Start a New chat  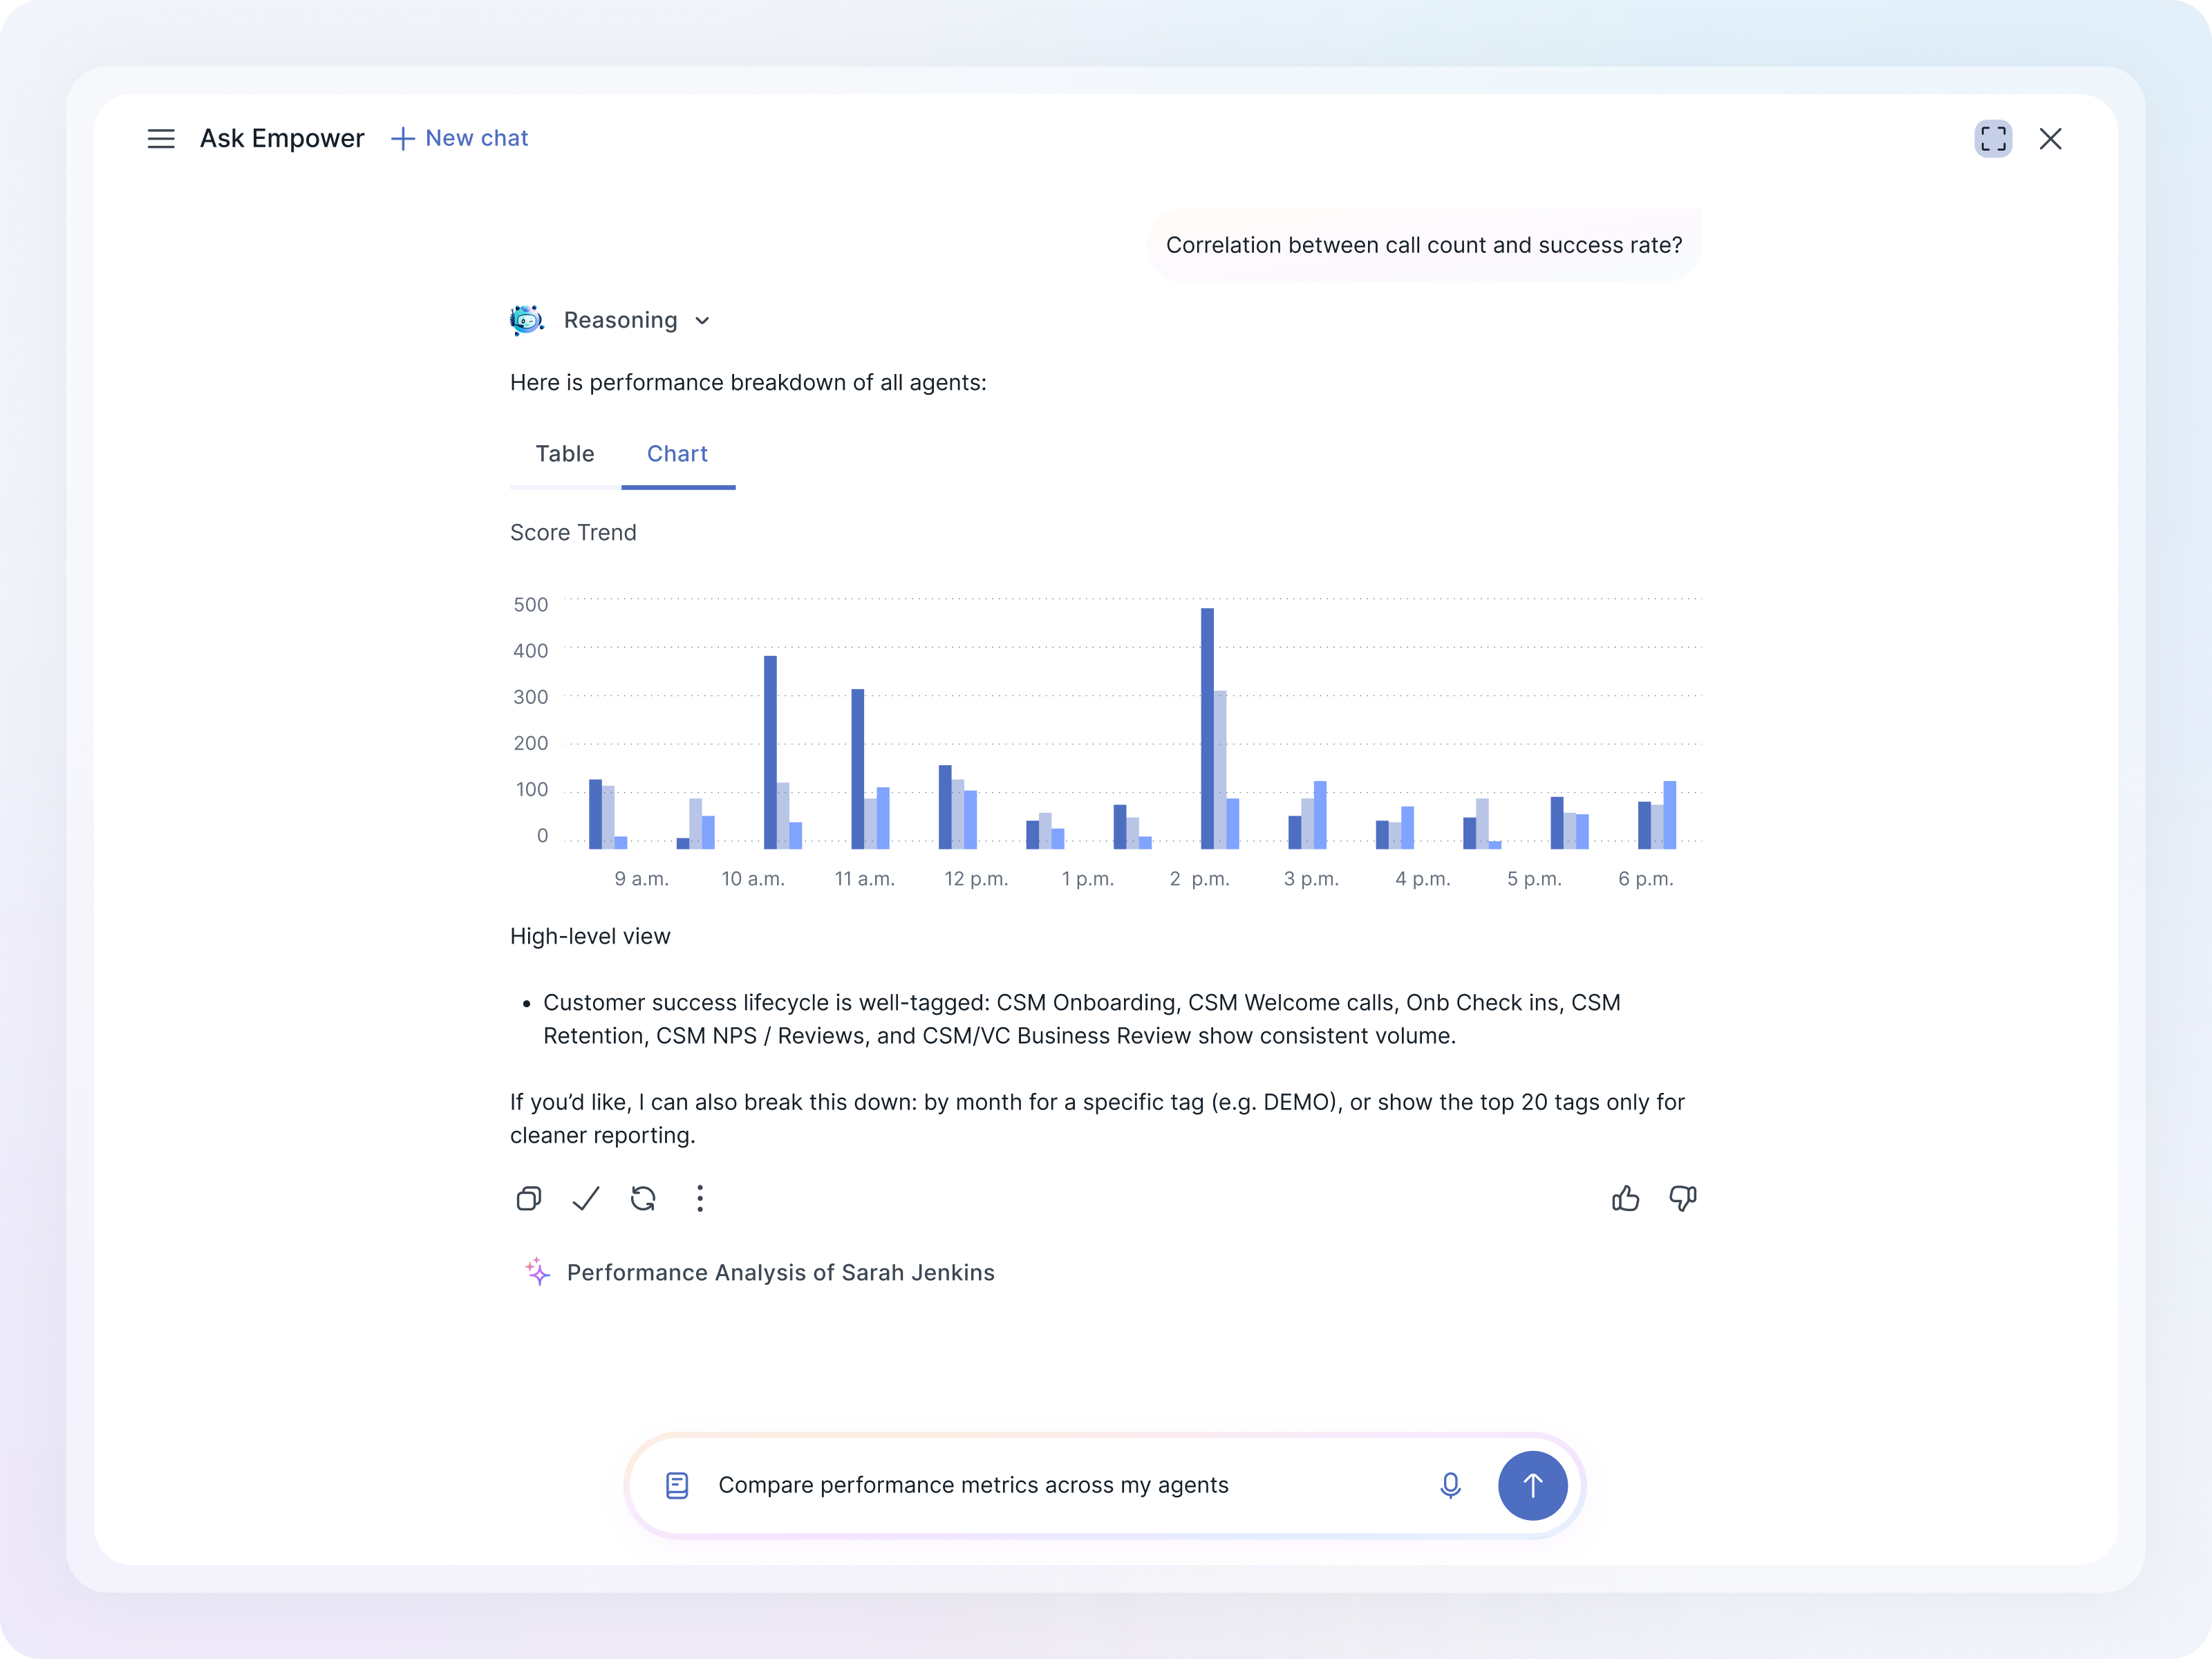(460, 138)
